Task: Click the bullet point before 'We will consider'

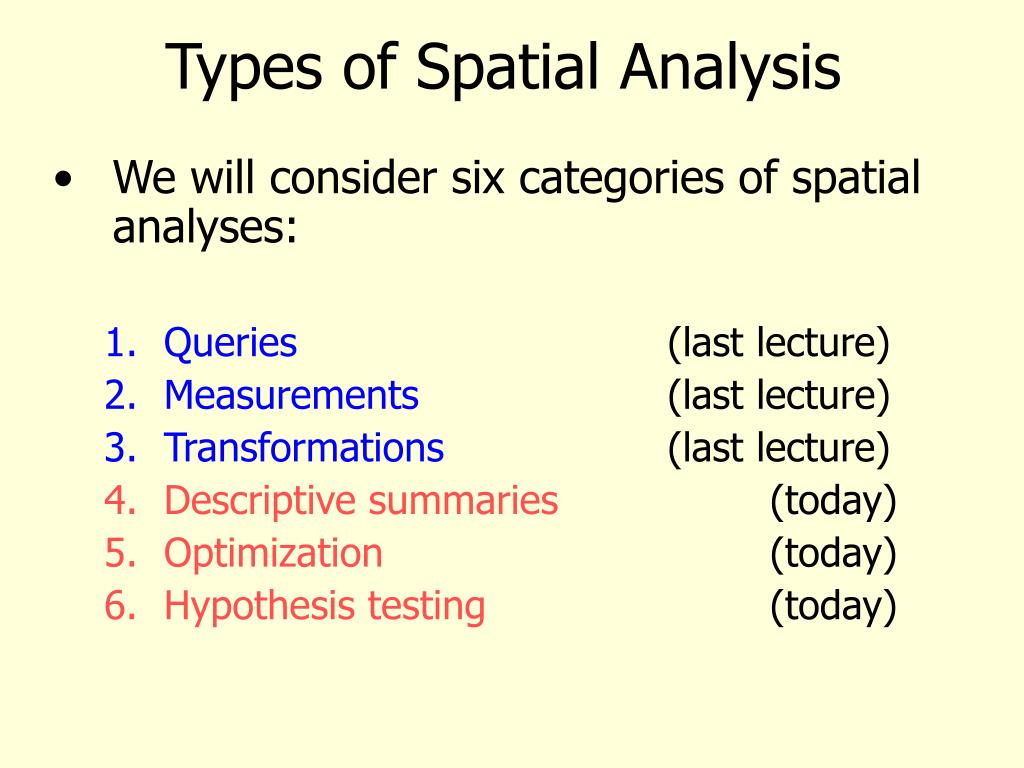Action: (63, 178)
